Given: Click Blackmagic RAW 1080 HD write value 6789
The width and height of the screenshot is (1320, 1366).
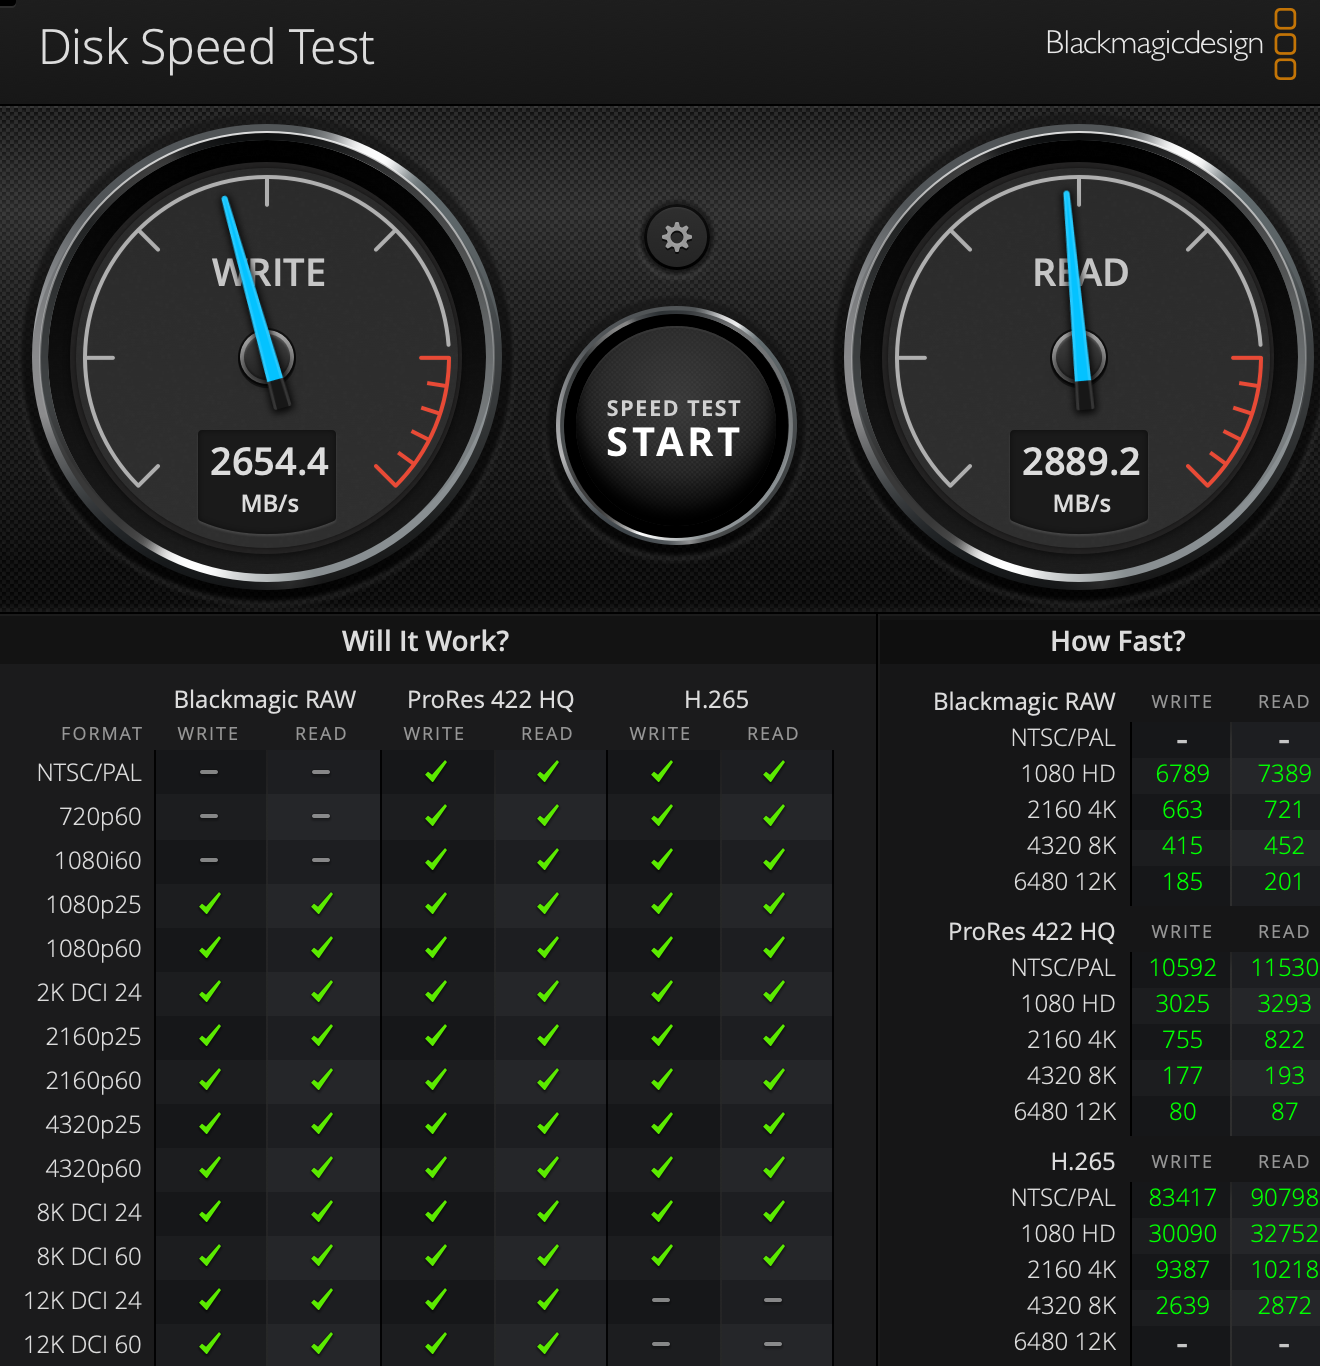Looking at the screenshot, I should coord(1182,774).
